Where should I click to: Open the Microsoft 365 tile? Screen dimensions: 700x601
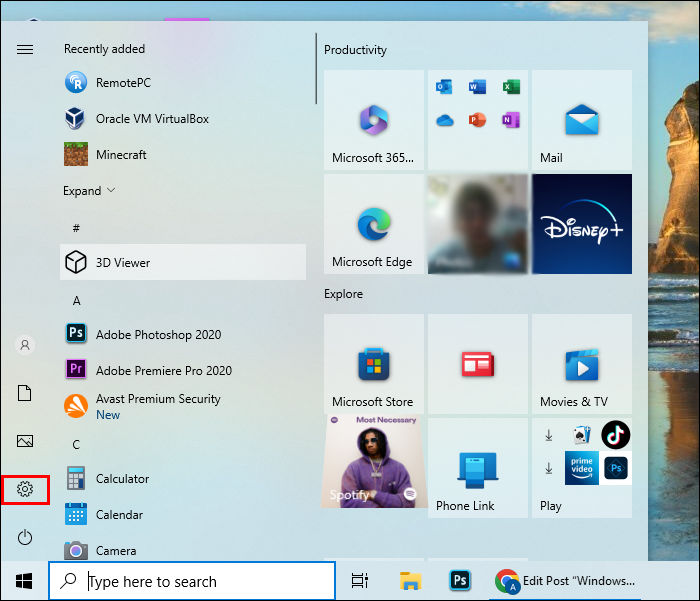click(x=374, y=120)
